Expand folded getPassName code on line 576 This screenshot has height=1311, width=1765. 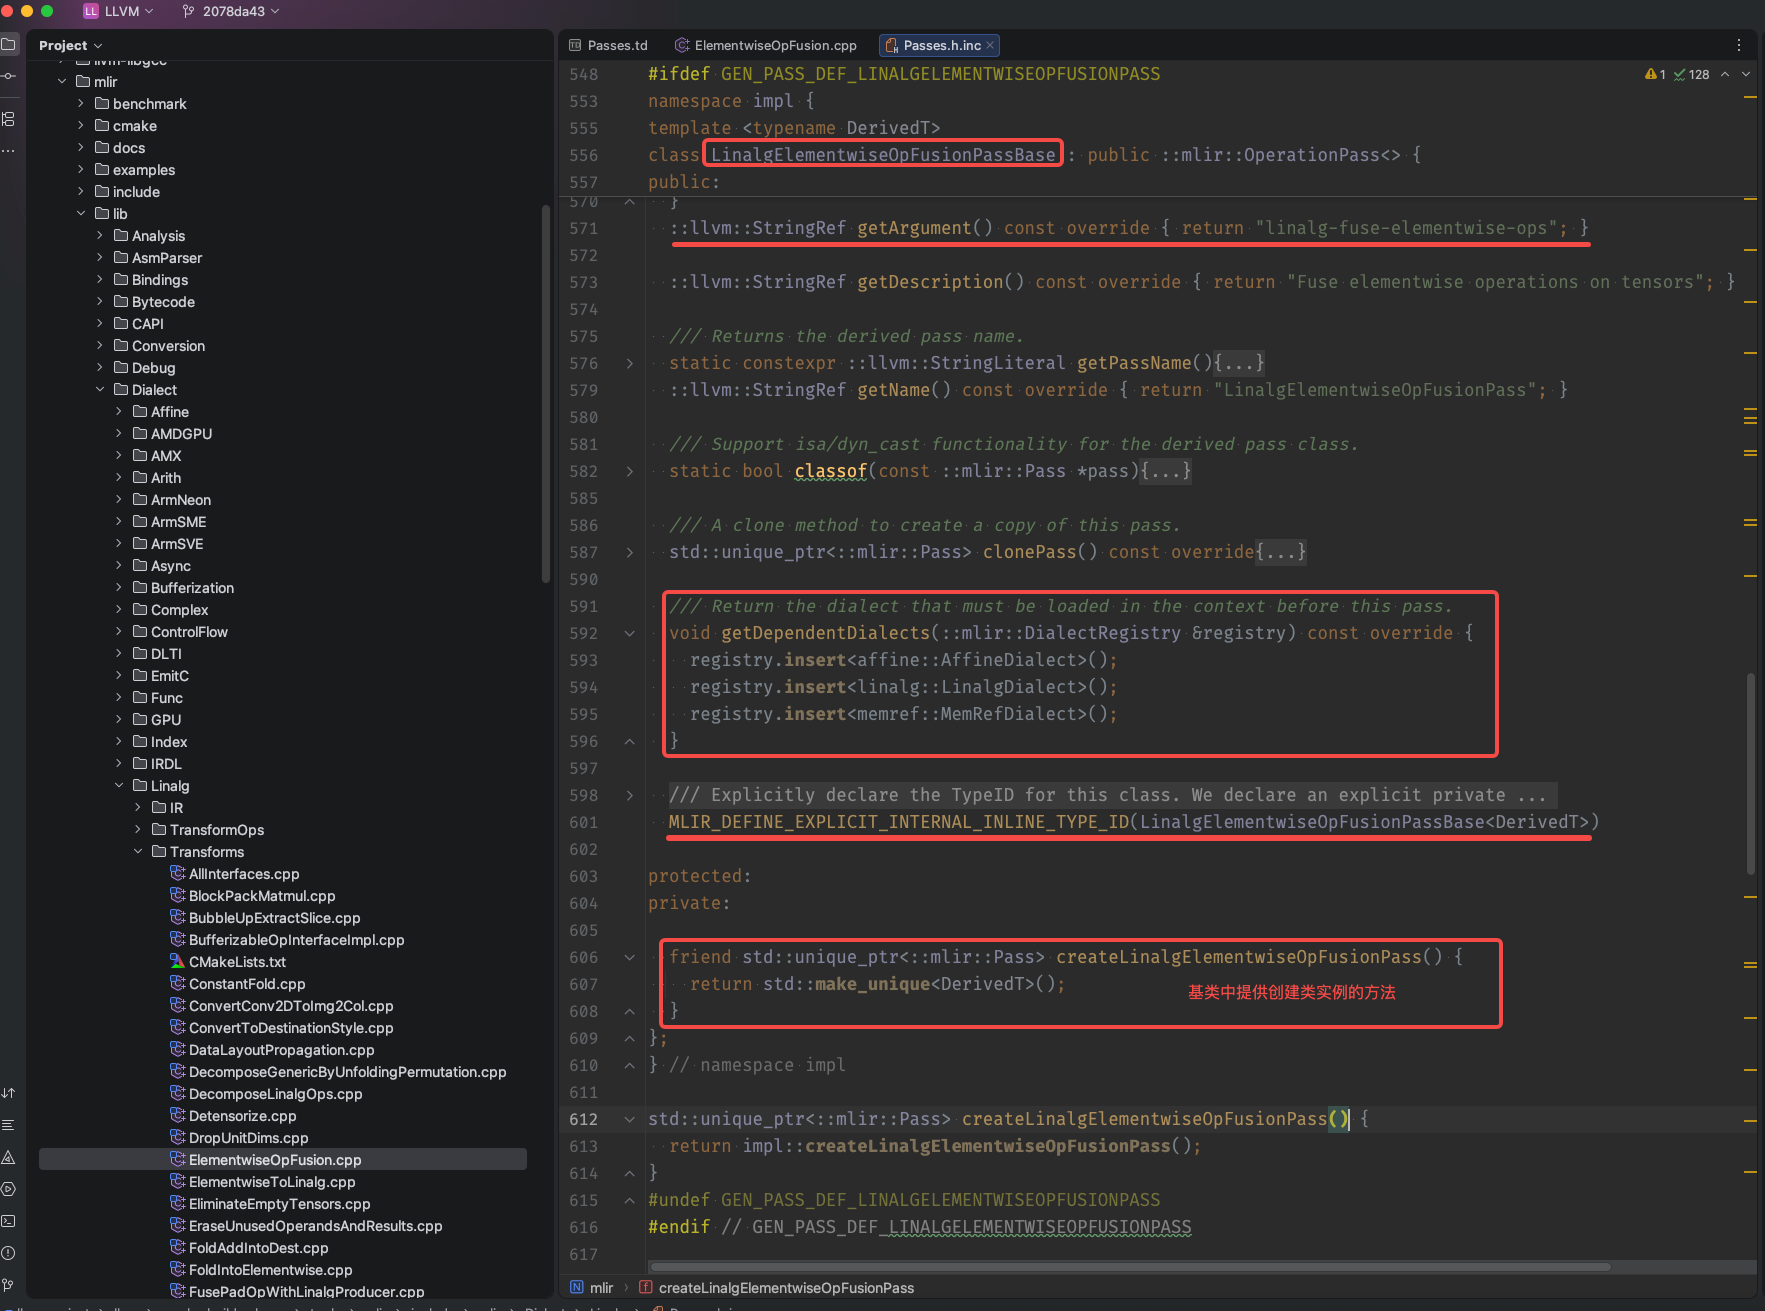[629, 364]
